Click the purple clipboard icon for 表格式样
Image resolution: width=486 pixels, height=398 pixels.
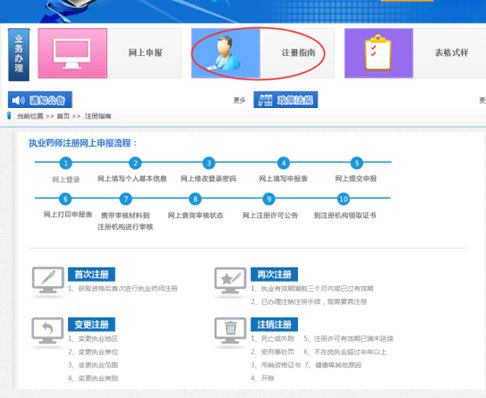point(379,53)
